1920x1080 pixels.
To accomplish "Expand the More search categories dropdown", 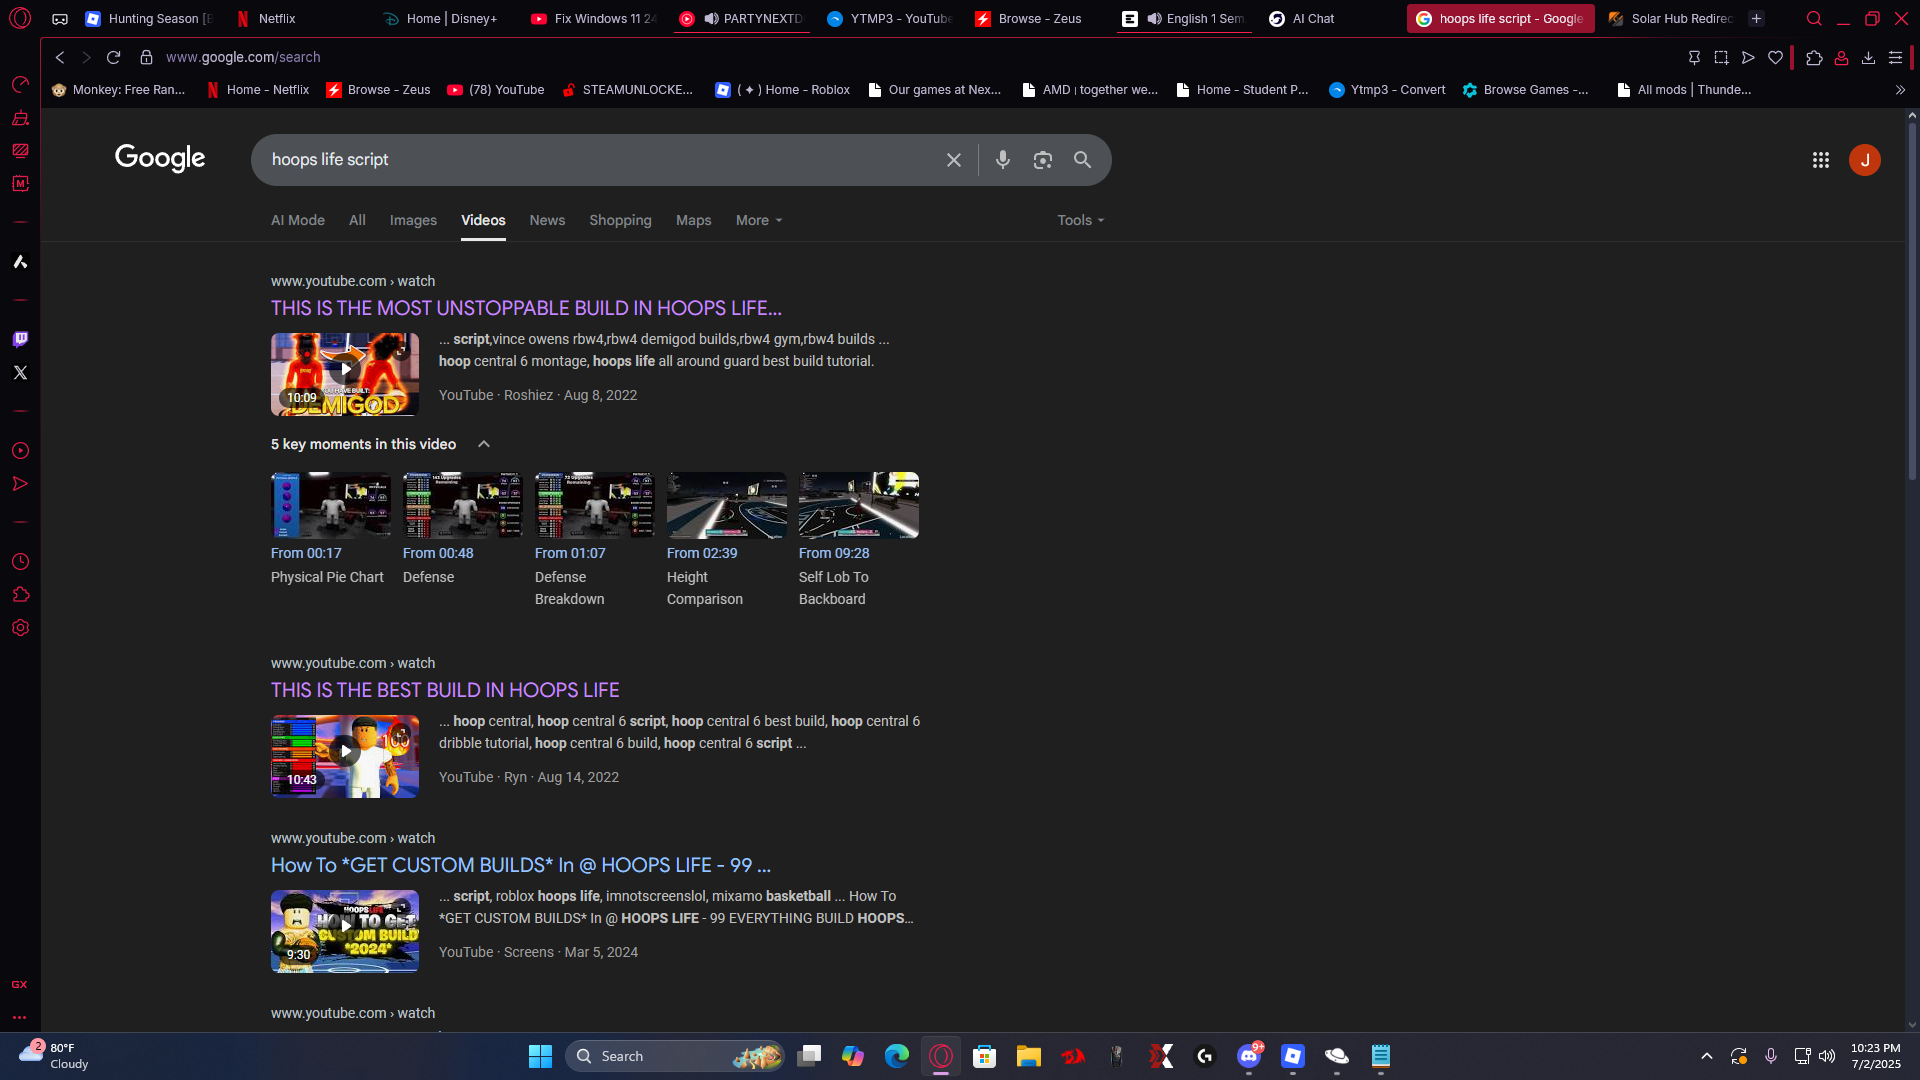I will (759, 220).
